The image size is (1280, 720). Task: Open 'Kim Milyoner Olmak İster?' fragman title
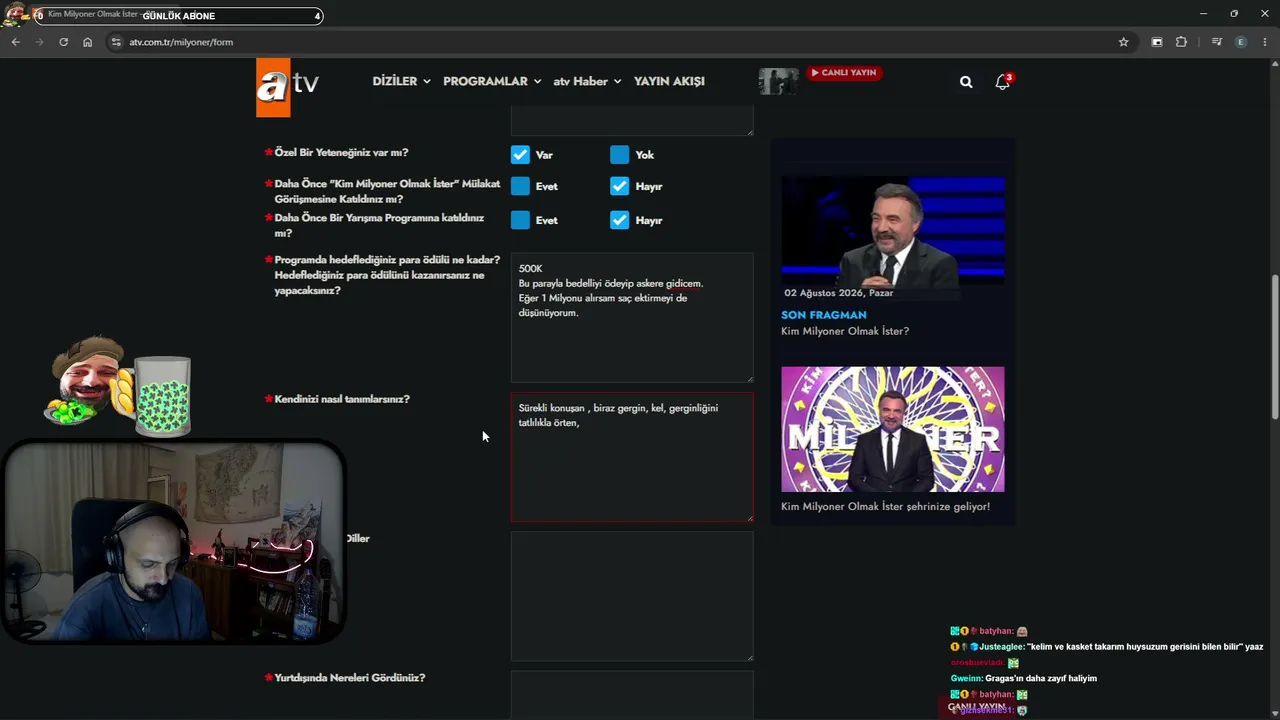pos(845,331)
